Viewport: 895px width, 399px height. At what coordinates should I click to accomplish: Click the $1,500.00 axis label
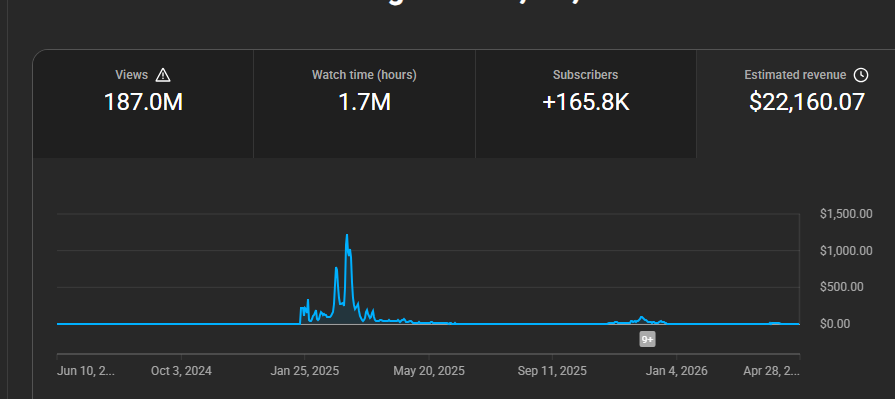point(846,214)
